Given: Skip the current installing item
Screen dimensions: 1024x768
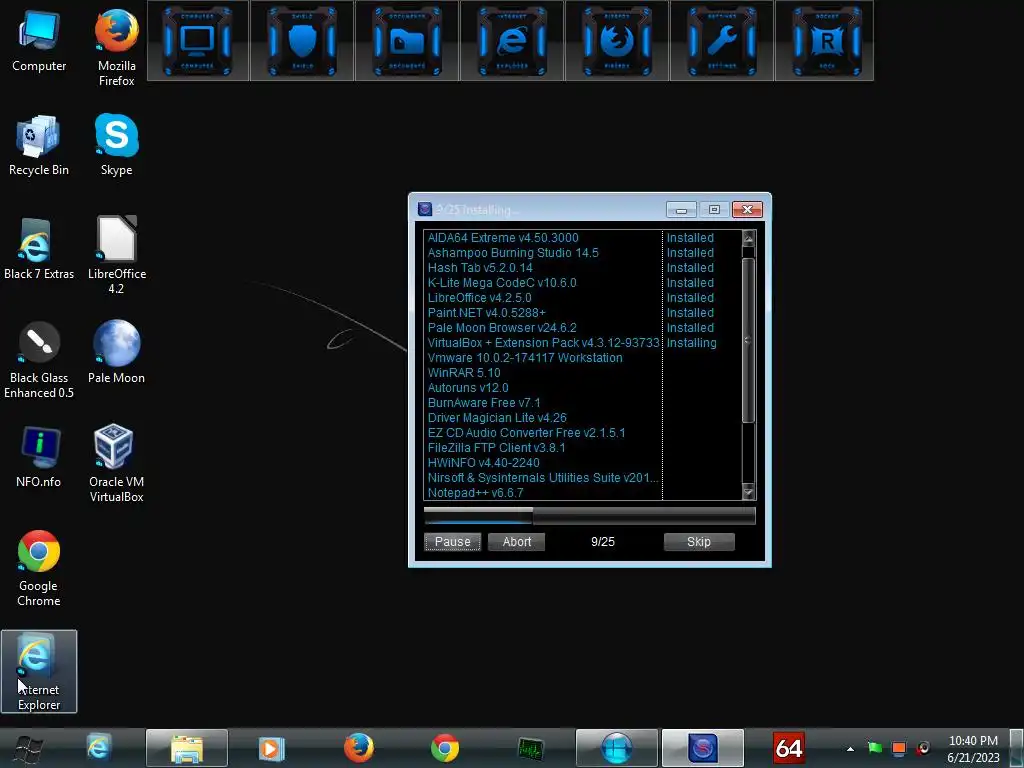Looking at the screenshot, I should 699,541.
